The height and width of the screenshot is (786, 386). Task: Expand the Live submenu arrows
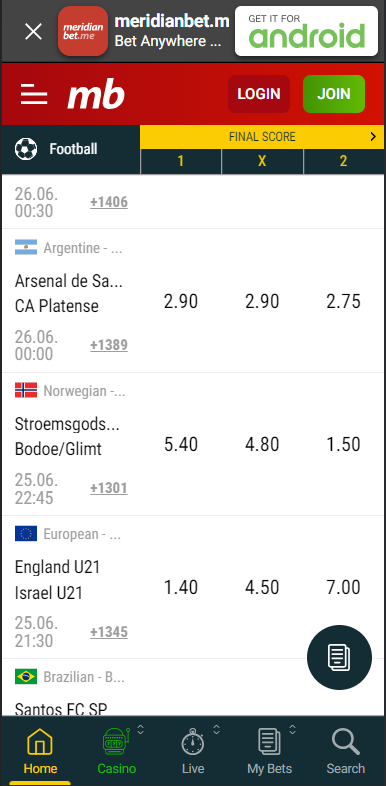point(217,730)
